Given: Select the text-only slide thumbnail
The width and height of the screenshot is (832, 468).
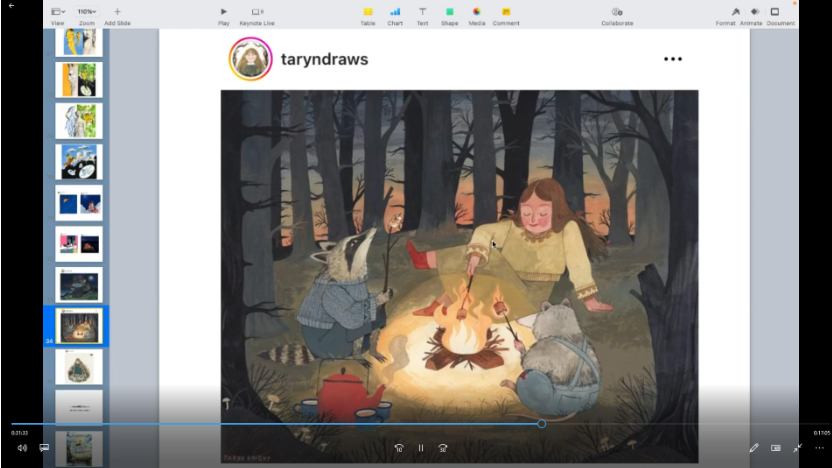Looking at the screenshot, I should (x=79, y=408).
